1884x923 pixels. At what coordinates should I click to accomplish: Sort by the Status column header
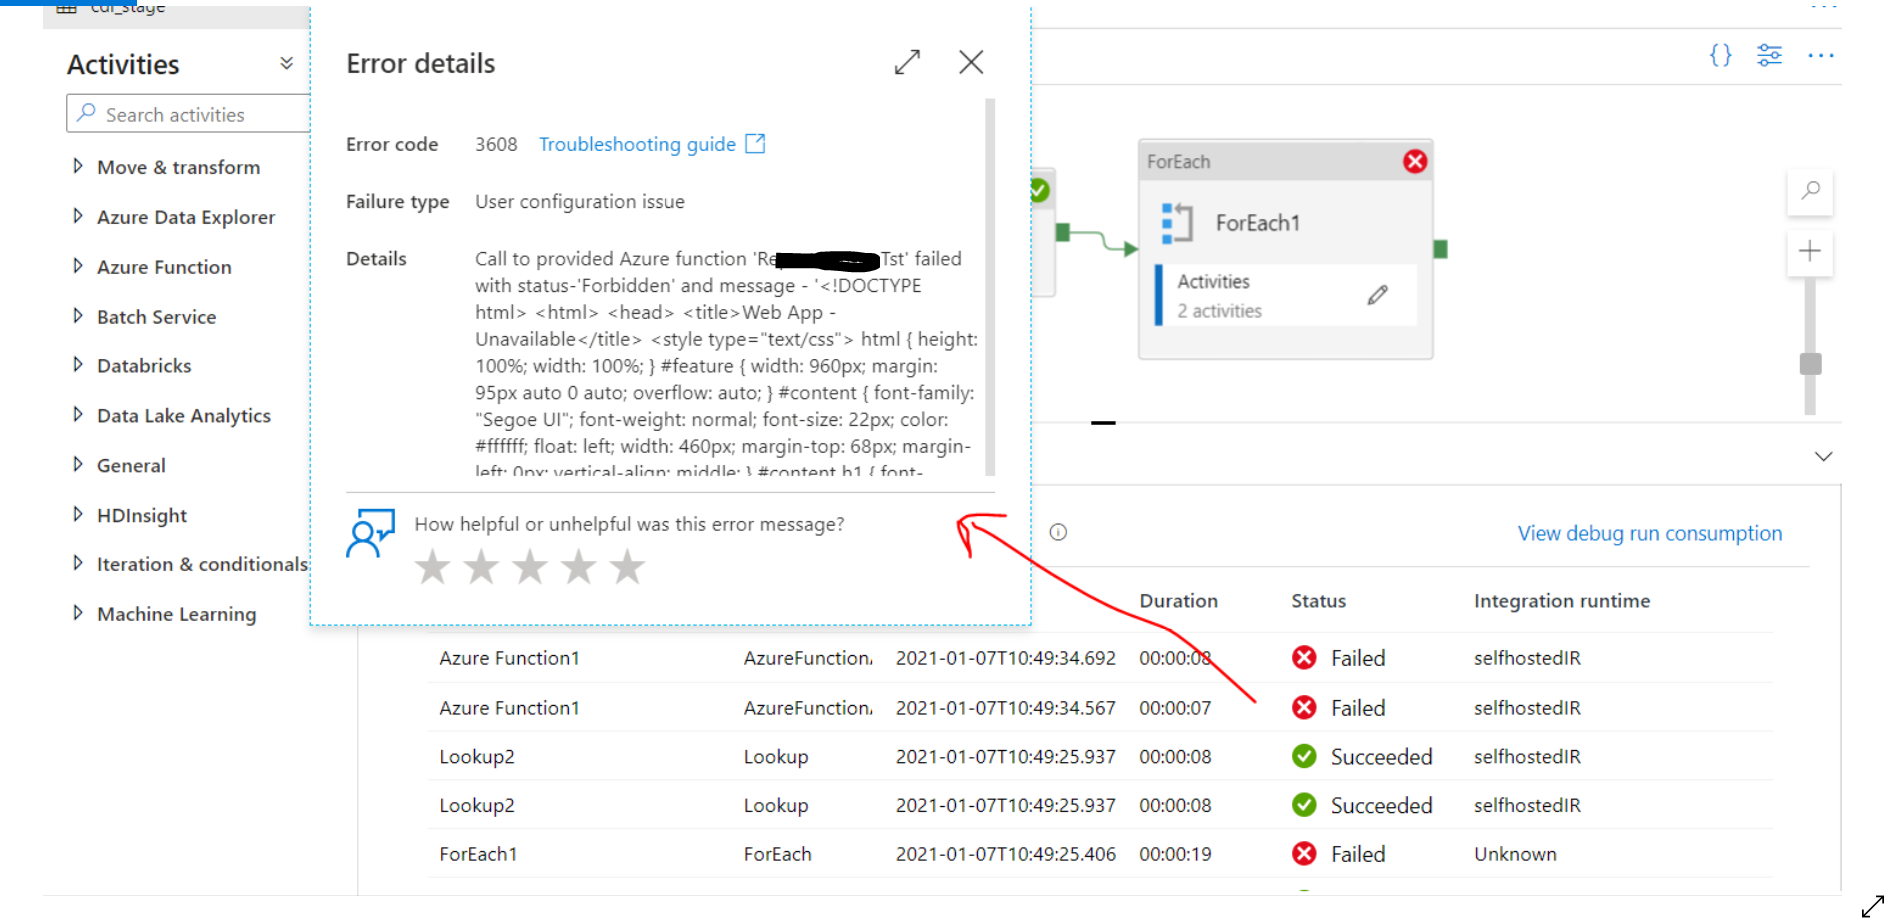click(x=1318, y=601)
